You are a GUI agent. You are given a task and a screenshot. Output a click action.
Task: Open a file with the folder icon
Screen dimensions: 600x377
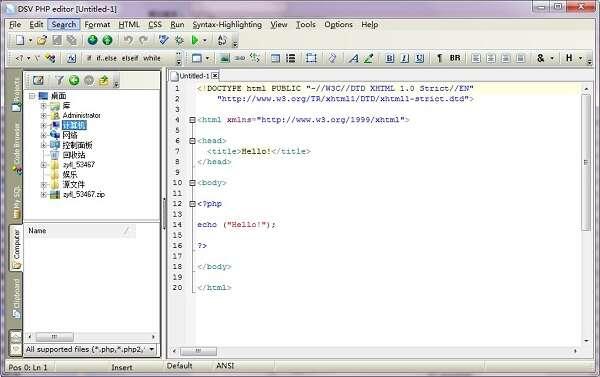click(42, 40)
